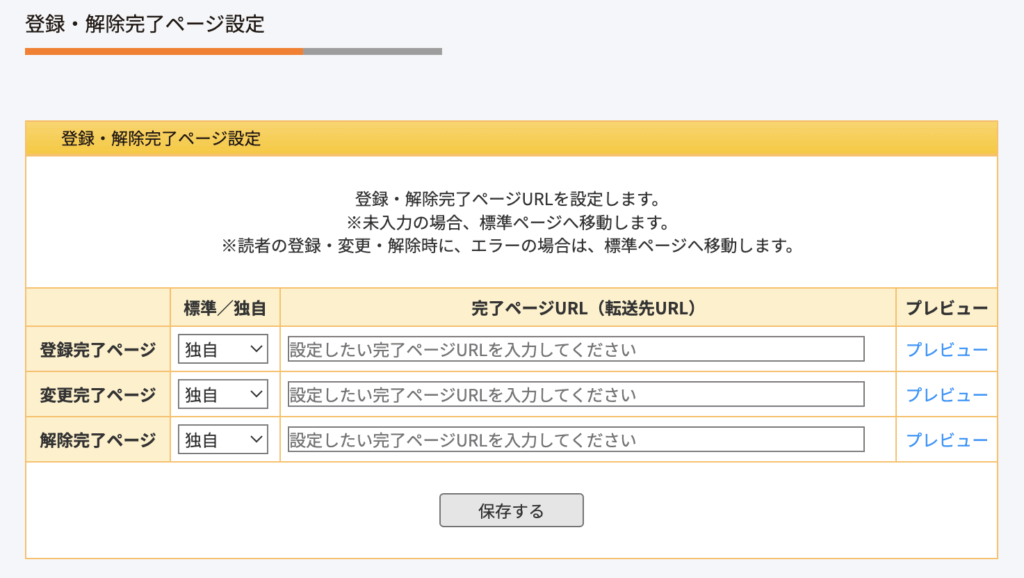This screenshot has width=1024, height=578.
Task: Select the 変更完了ページ row label
Action: [98, 394]
